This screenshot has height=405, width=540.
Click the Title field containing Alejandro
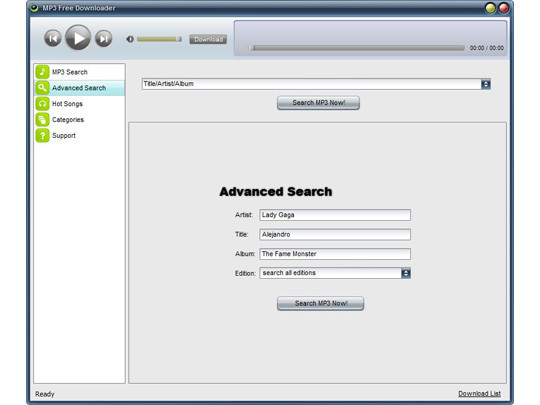[x=335, y=235]
